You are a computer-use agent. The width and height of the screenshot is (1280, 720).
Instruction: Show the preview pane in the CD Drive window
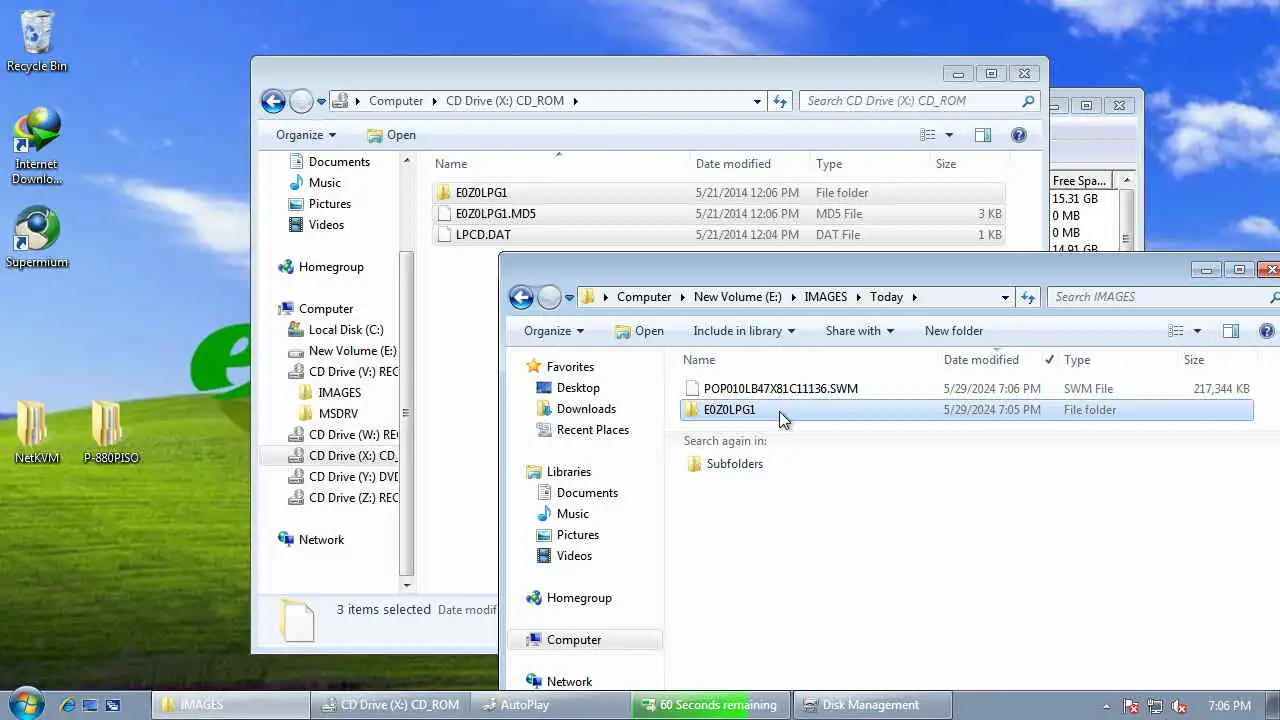pos(983,135)
